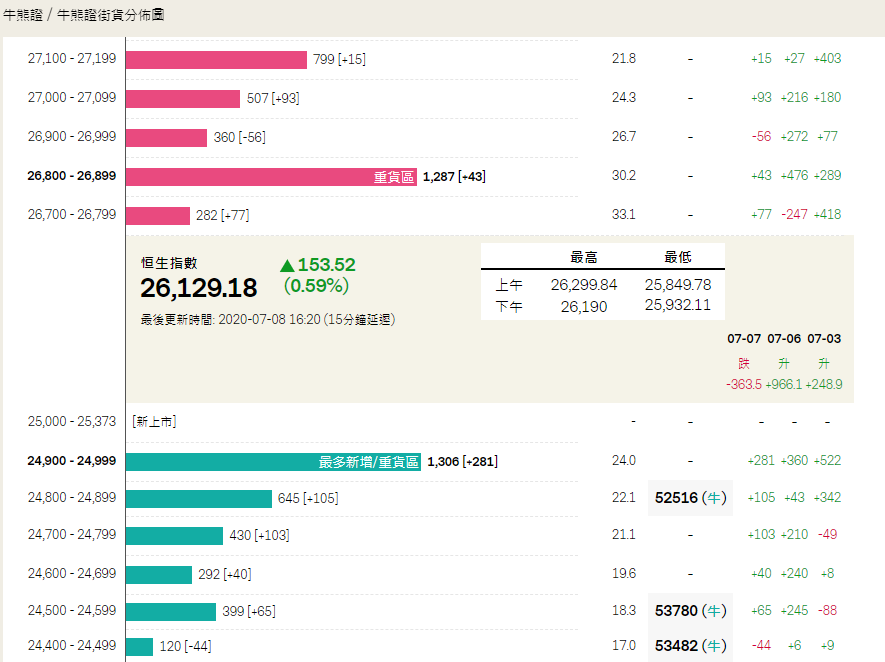
Task: Select the 最高 column header
Action: [x=584, y=257]
